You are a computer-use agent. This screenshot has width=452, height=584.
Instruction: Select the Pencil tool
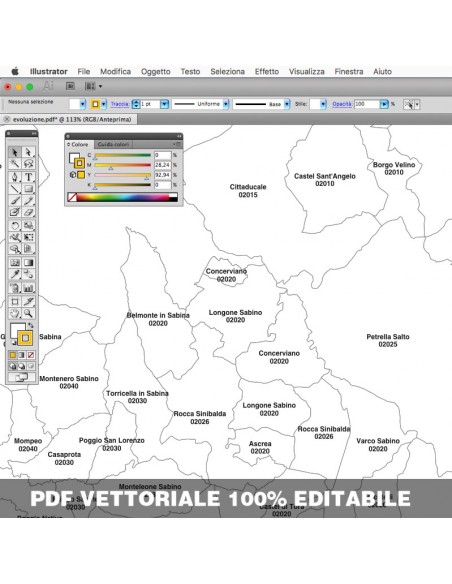point(28,201)
